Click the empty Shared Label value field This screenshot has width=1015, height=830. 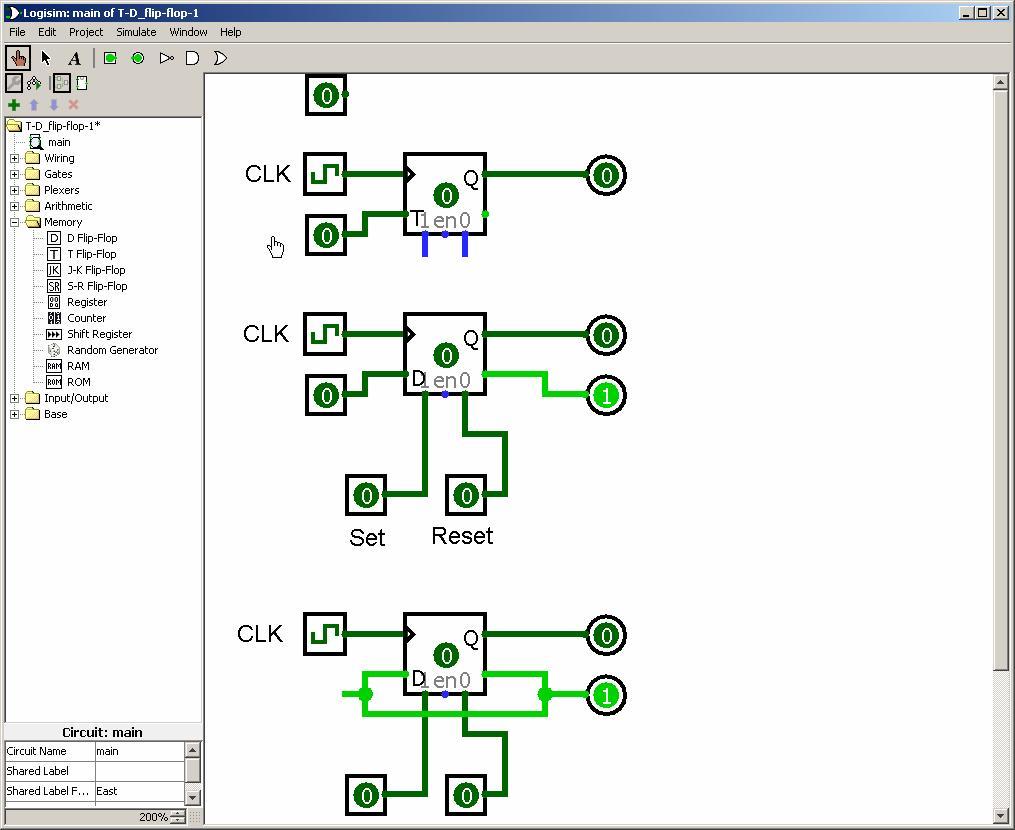[140, 771]
